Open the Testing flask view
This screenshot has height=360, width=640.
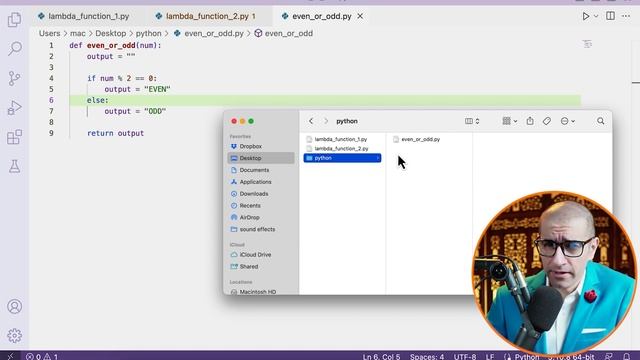point(14,167)
